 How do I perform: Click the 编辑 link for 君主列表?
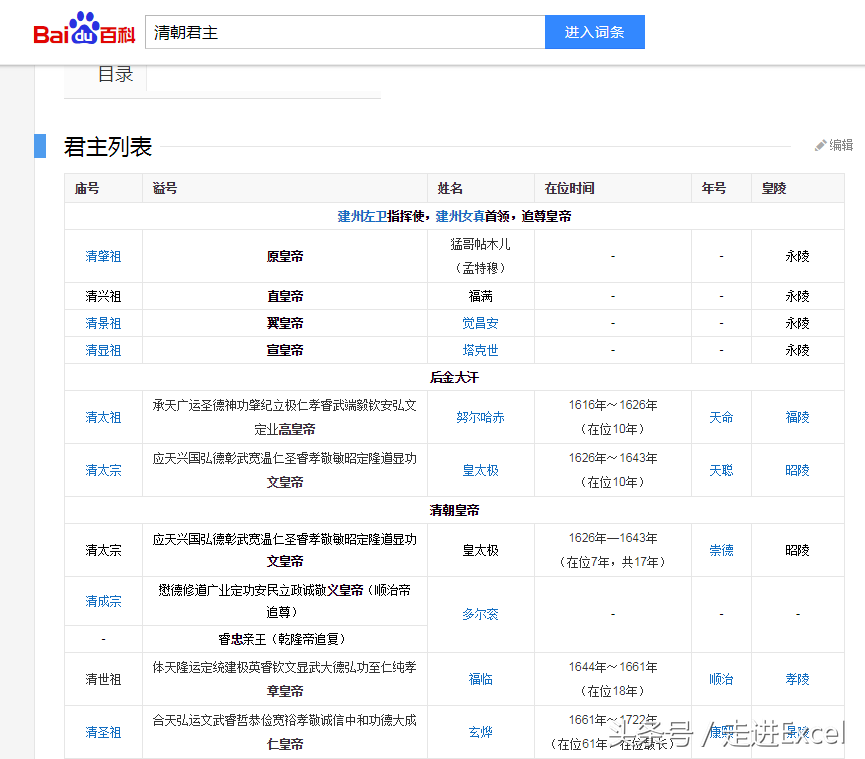[x=841, y=145]
